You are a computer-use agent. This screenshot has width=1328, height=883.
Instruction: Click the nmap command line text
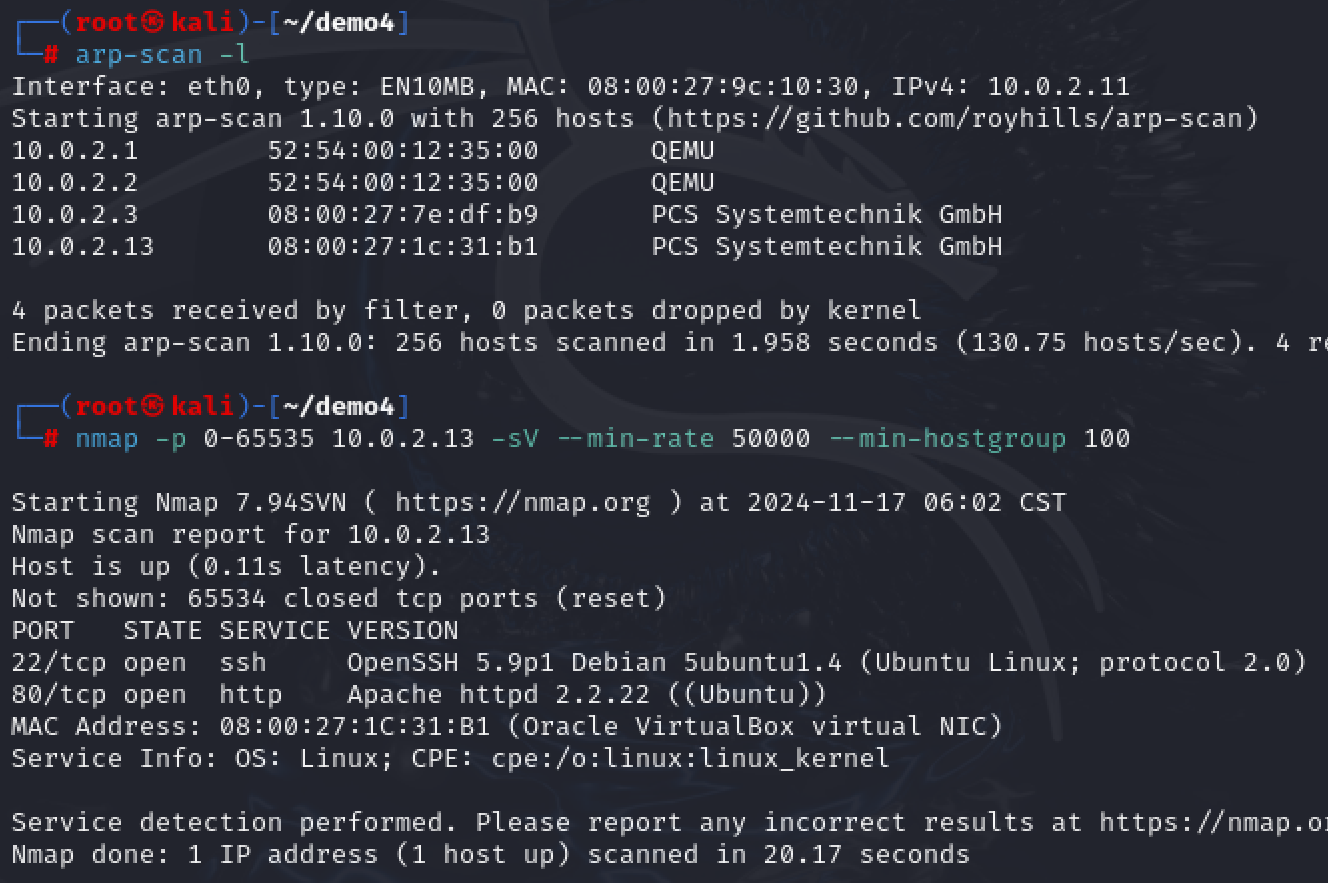pyautogui.click(x=602, y=439)
